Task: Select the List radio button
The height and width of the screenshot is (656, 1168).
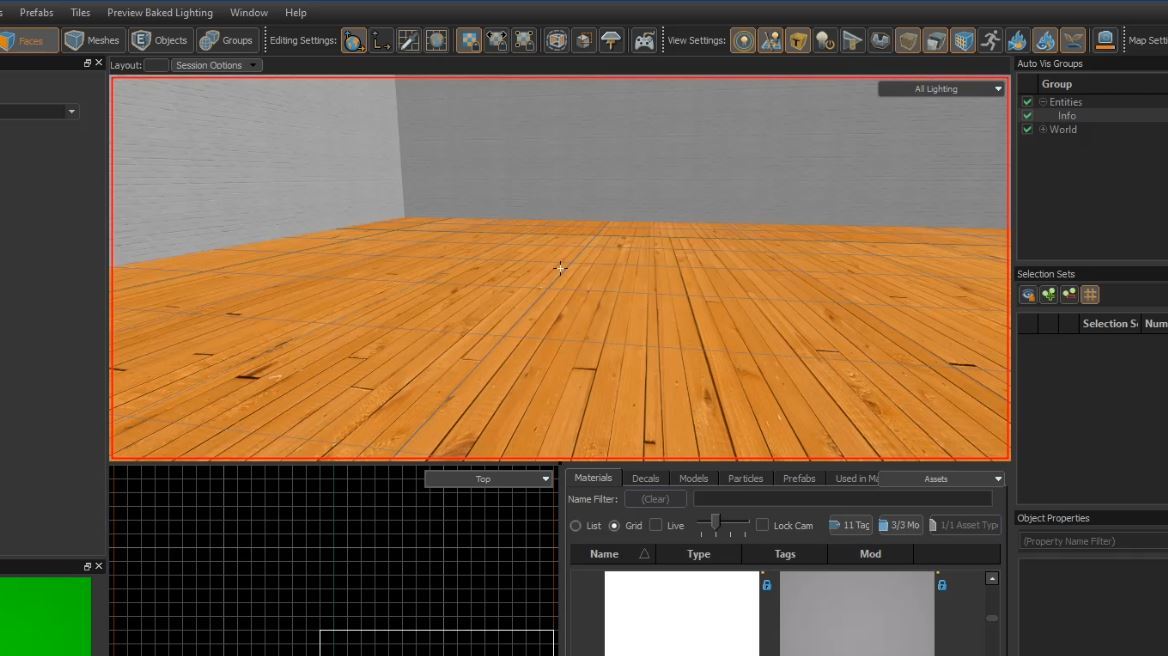Action: pos(577,525)
